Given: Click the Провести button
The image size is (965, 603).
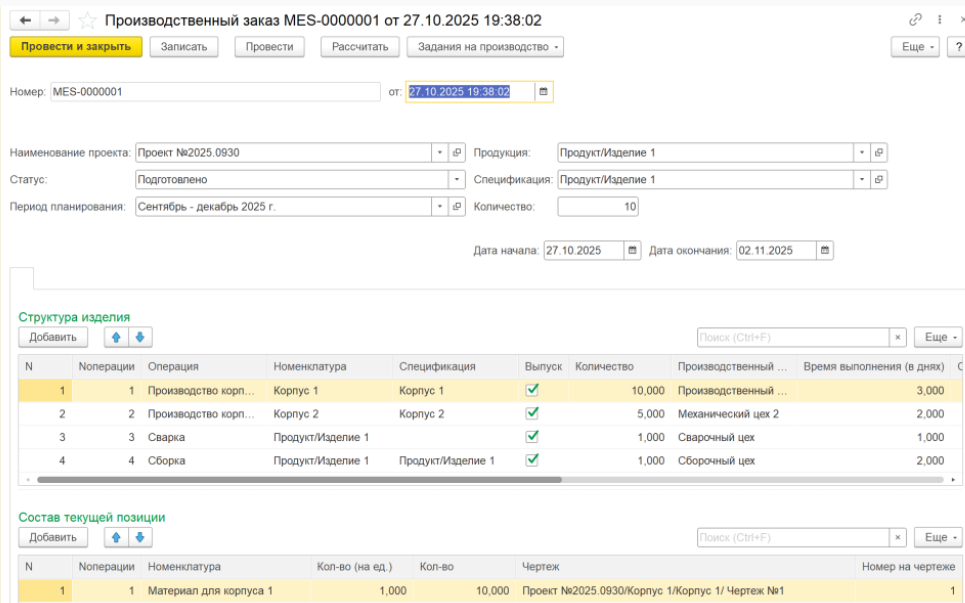Looking at the screenshot, I should coord(270,47).
